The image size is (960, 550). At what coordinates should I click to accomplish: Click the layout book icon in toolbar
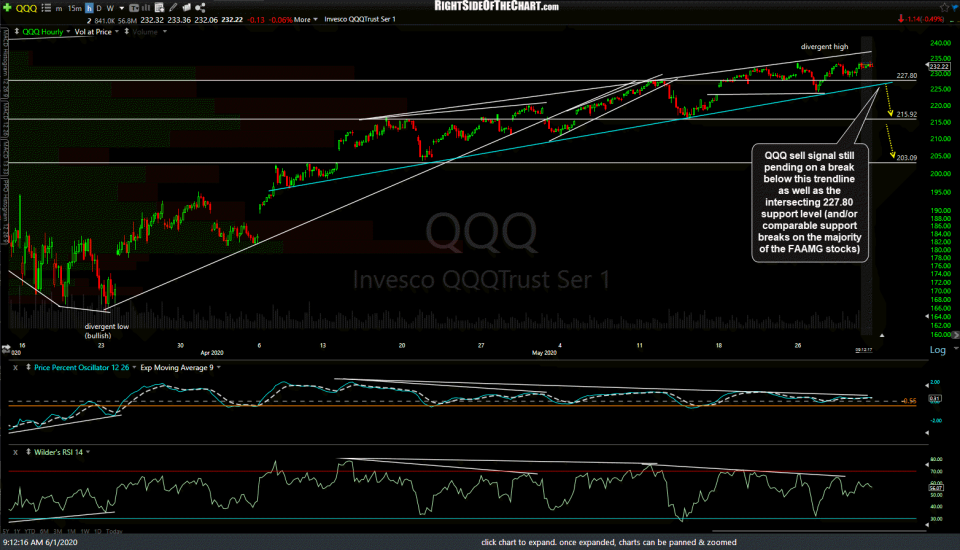coord(187,8)
